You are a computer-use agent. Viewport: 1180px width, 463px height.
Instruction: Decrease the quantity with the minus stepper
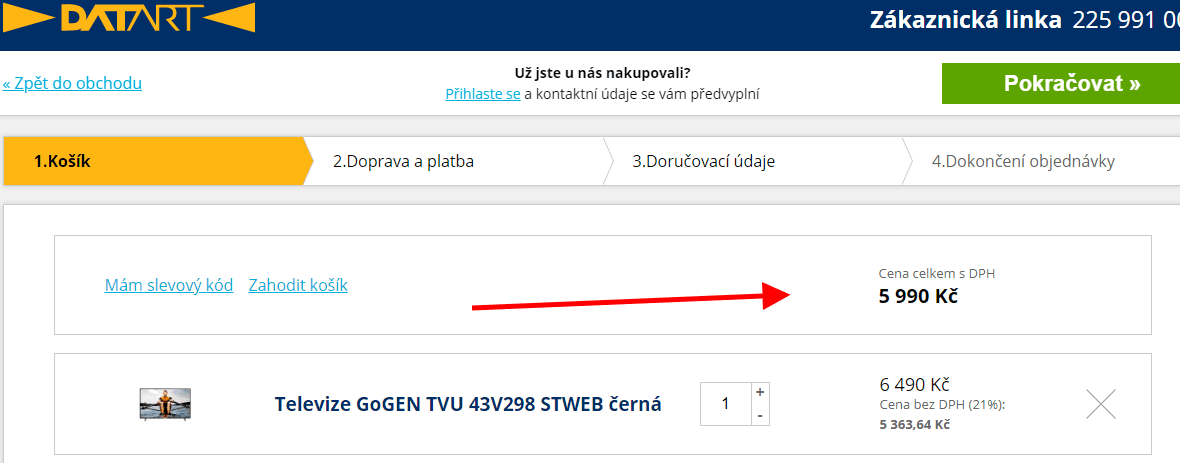point(760,415)
